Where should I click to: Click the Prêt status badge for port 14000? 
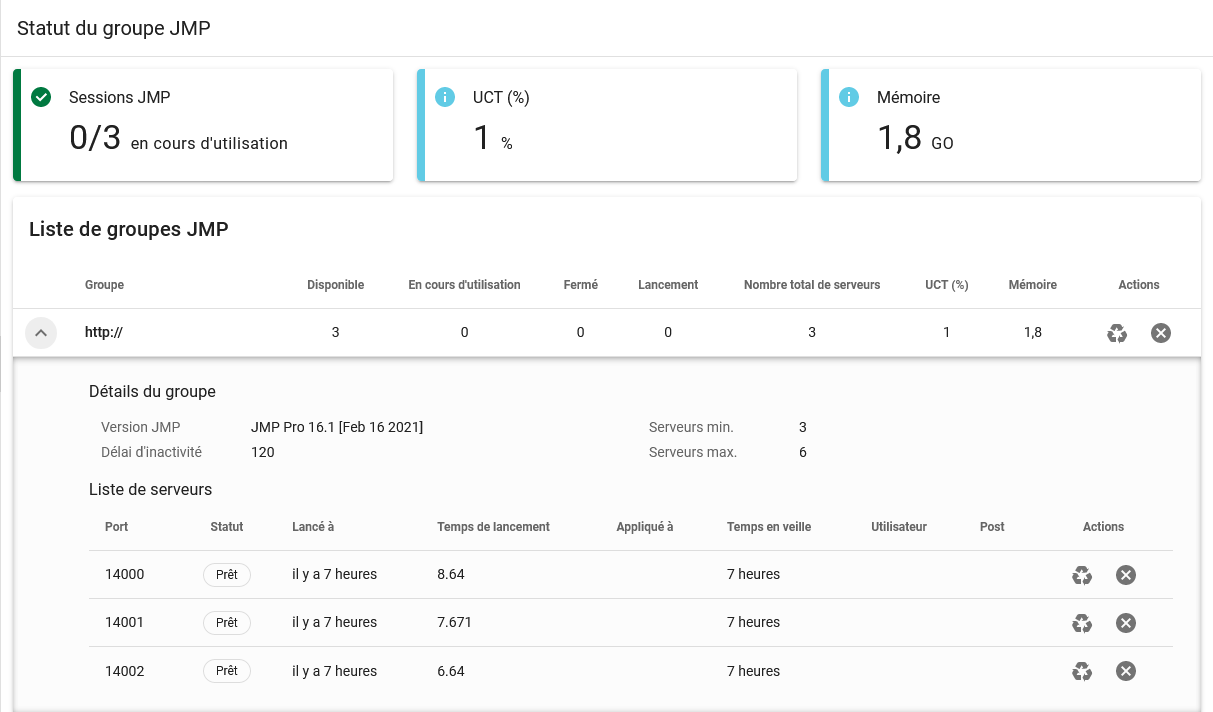227,575
